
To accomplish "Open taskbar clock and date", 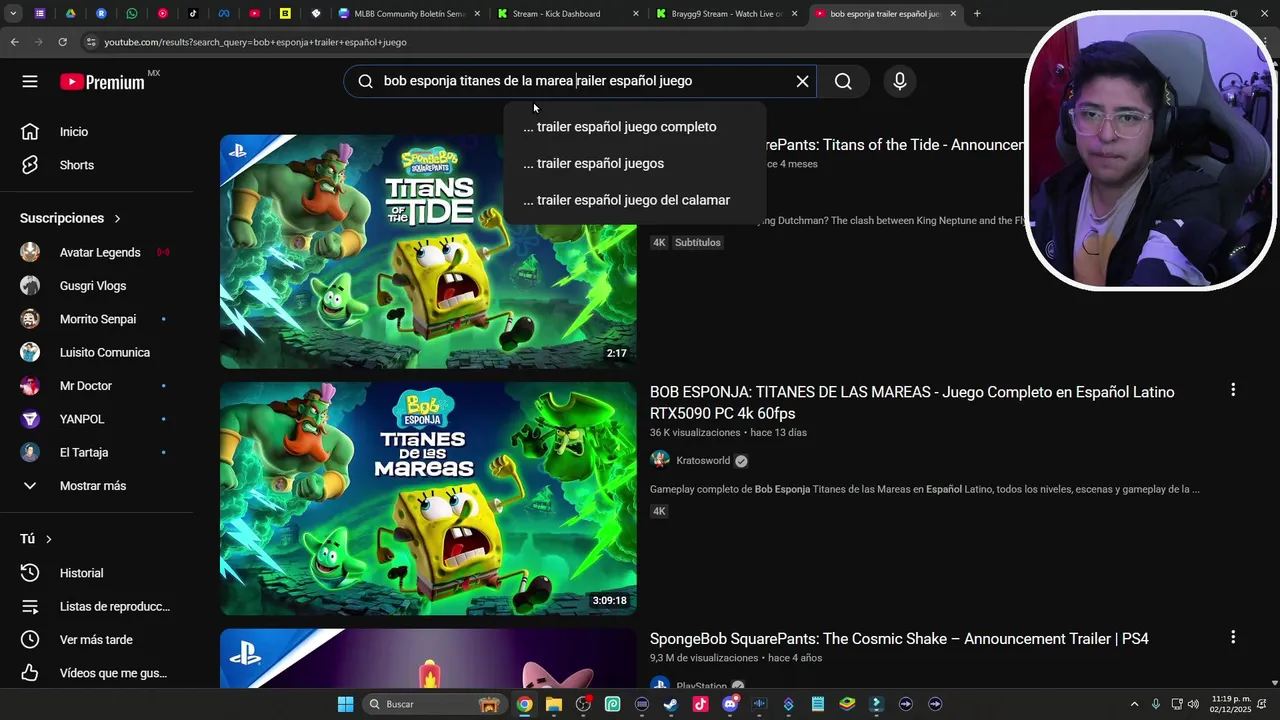I will (1231, 704).
